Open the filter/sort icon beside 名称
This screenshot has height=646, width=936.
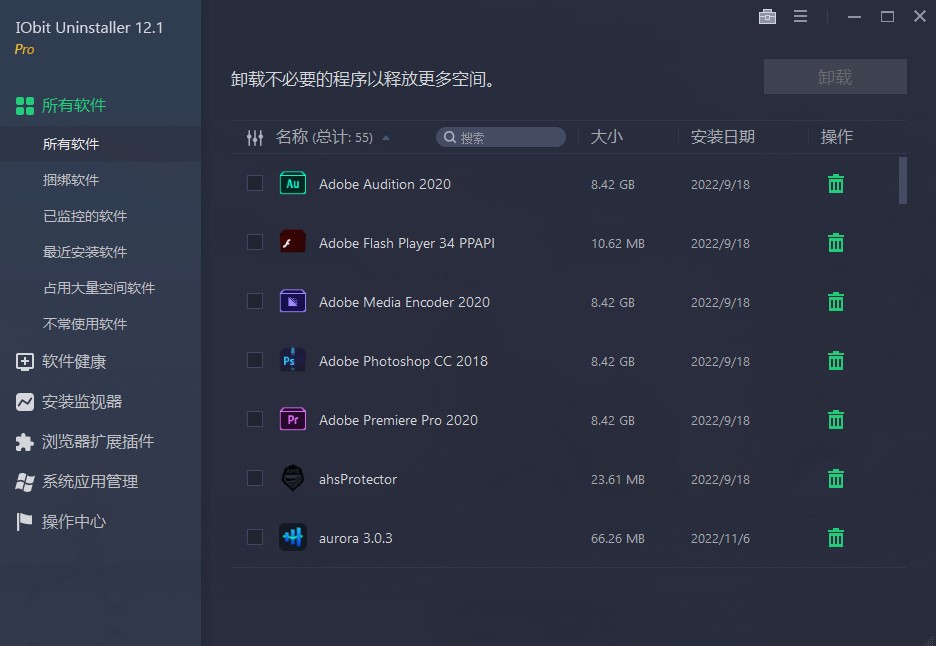pos(255,137)
